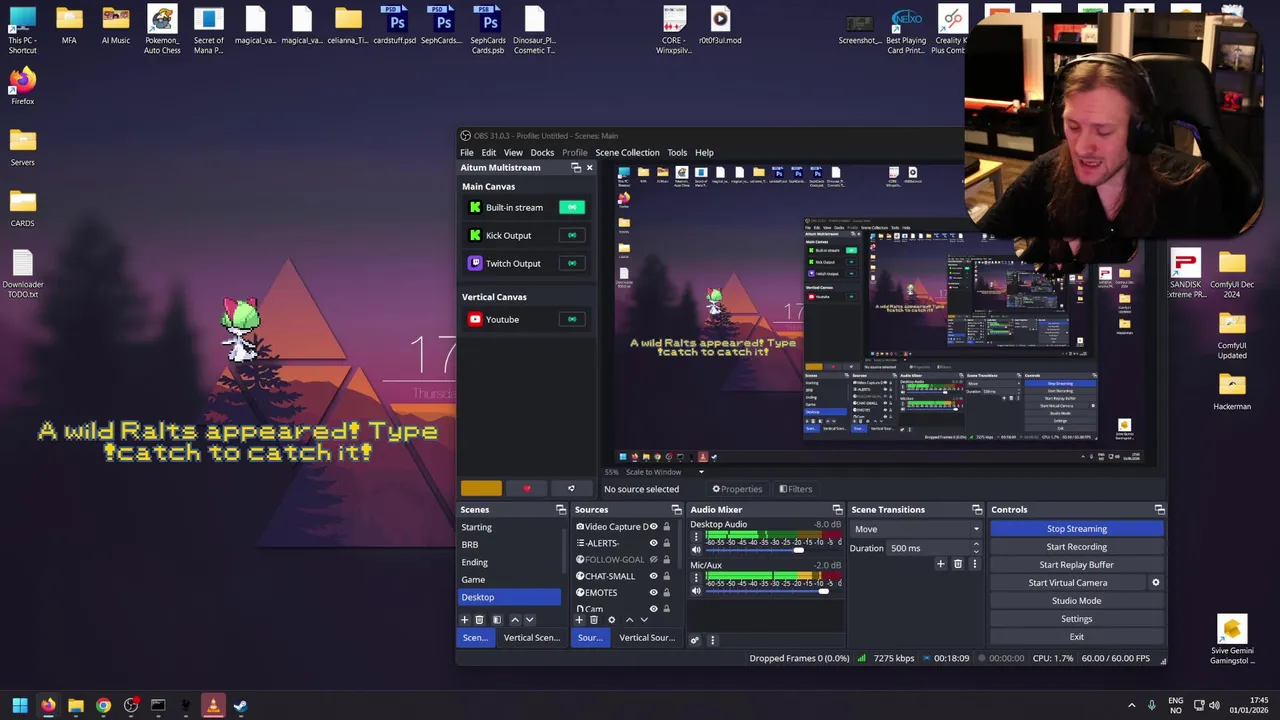Toggle the Built-in stream output on or off
Image resolution: width=1280 pixels, height=720 pixels.
(x=572, y=207)
